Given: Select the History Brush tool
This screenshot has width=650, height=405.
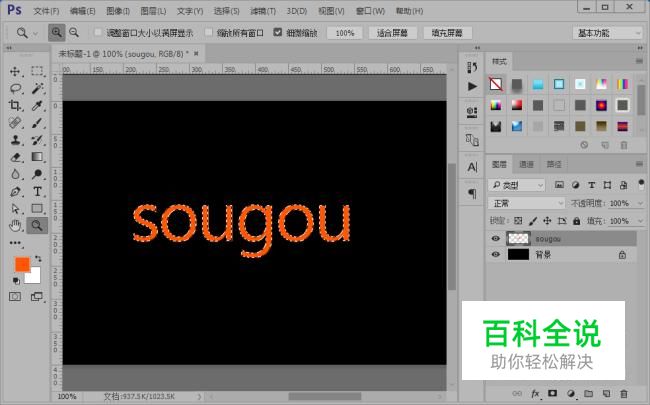Looking at the screenshot, I should click(x=37, y=140).
